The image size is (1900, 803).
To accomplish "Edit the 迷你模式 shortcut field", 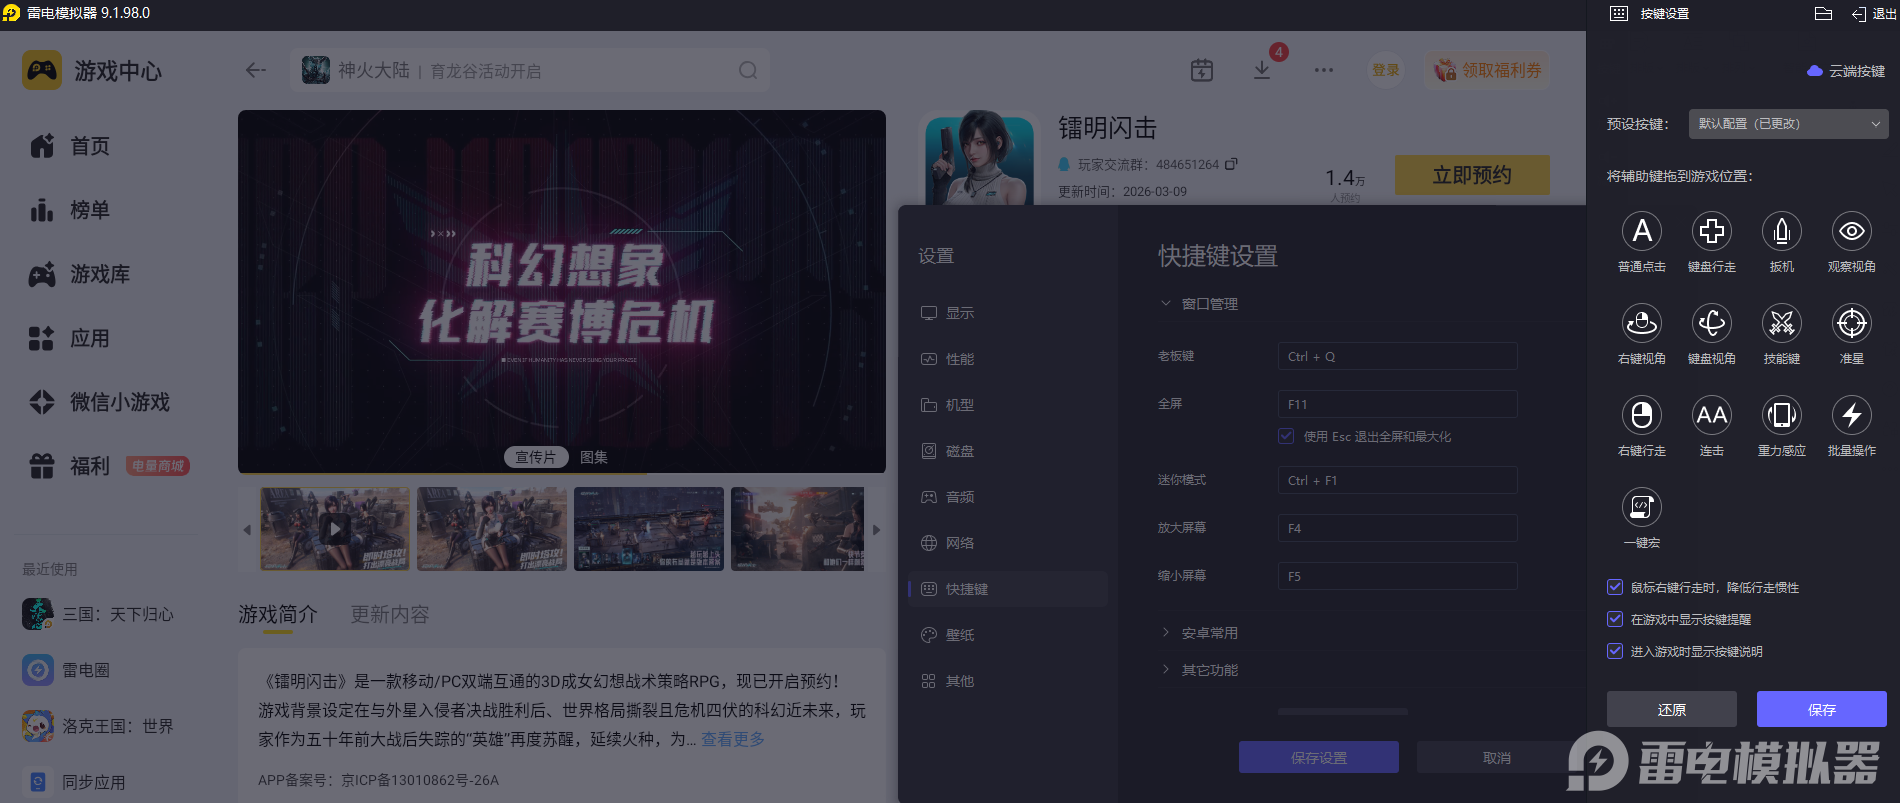I will point(1397,480).
